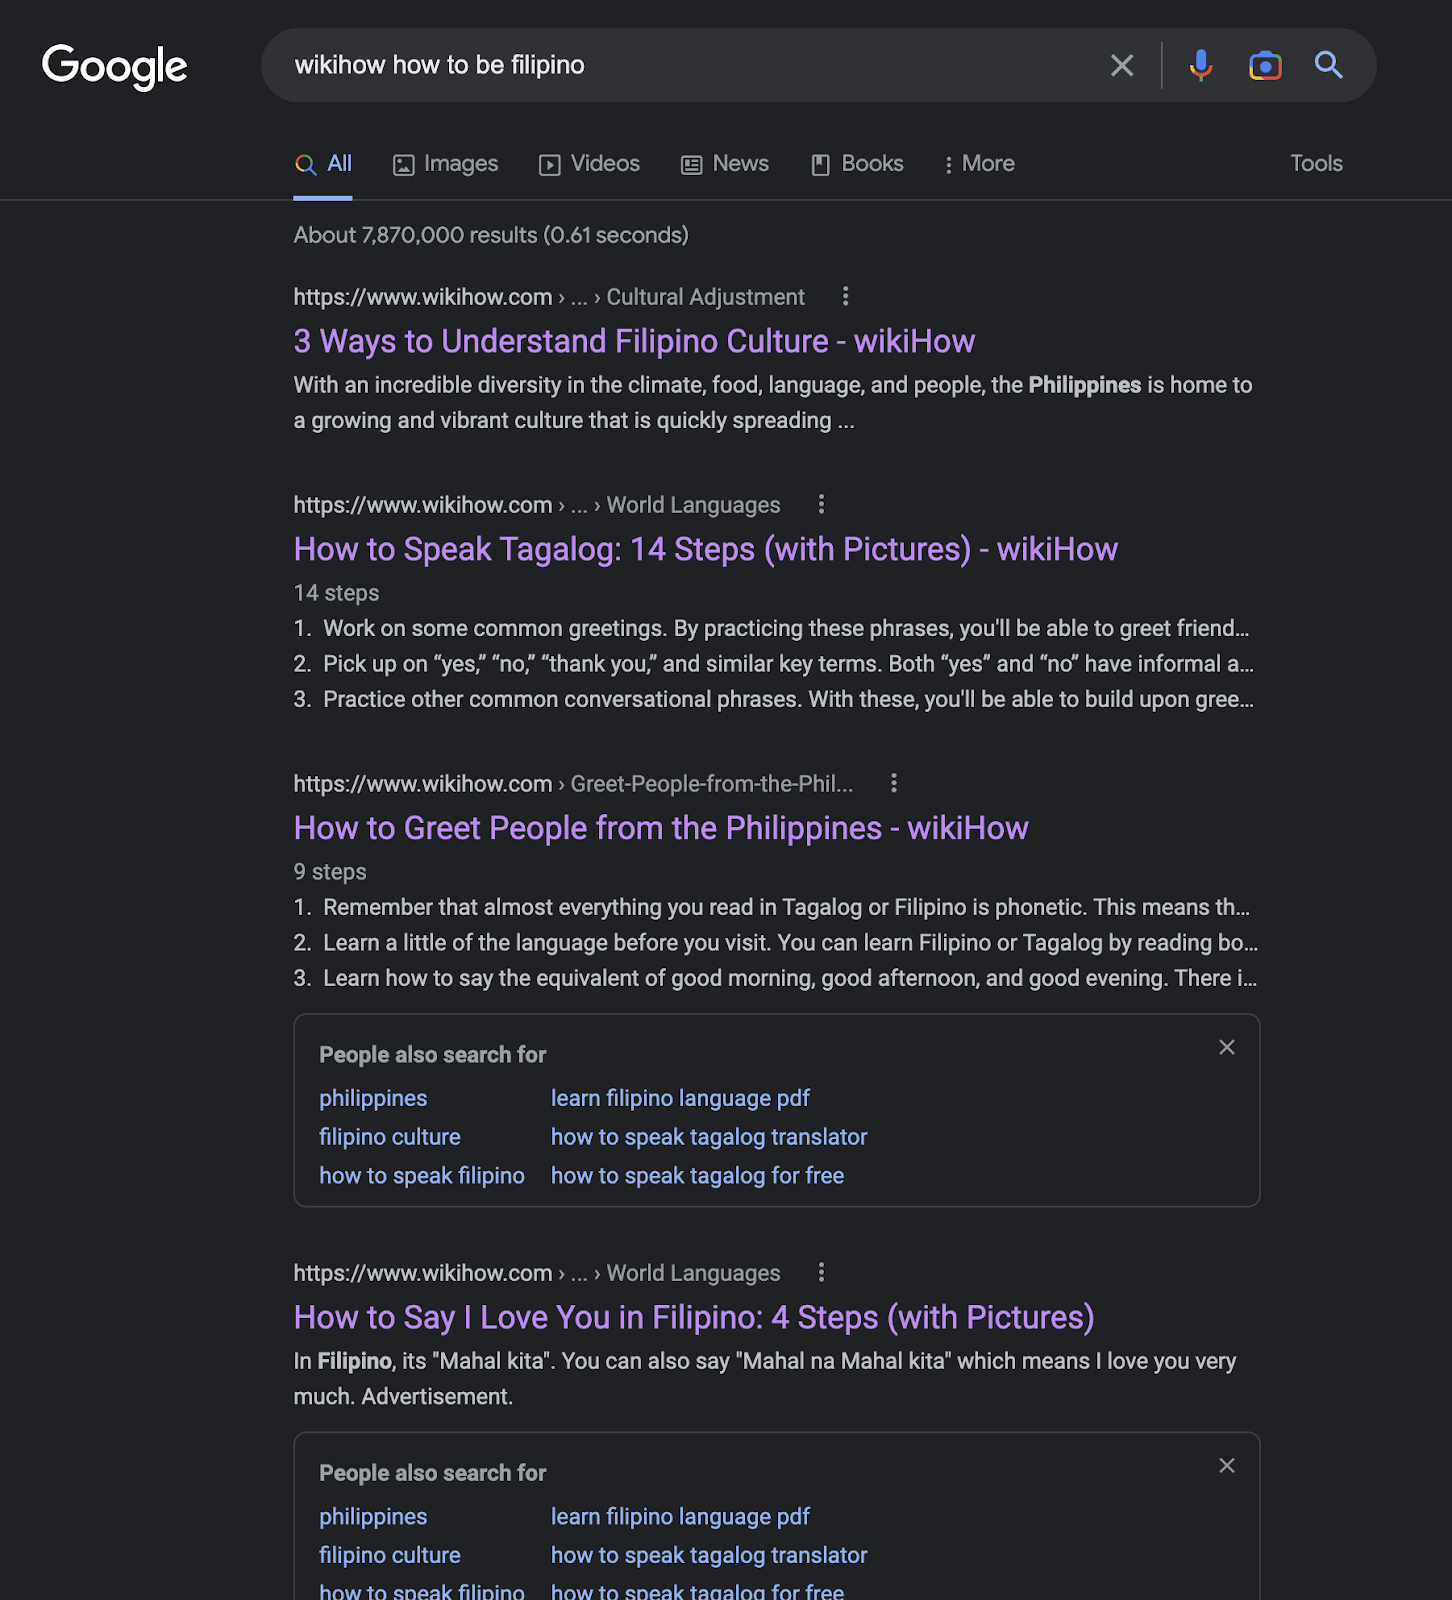Clear the search box with the X icon
Screen dimensions: 1452x1600
pos(1122,66)
